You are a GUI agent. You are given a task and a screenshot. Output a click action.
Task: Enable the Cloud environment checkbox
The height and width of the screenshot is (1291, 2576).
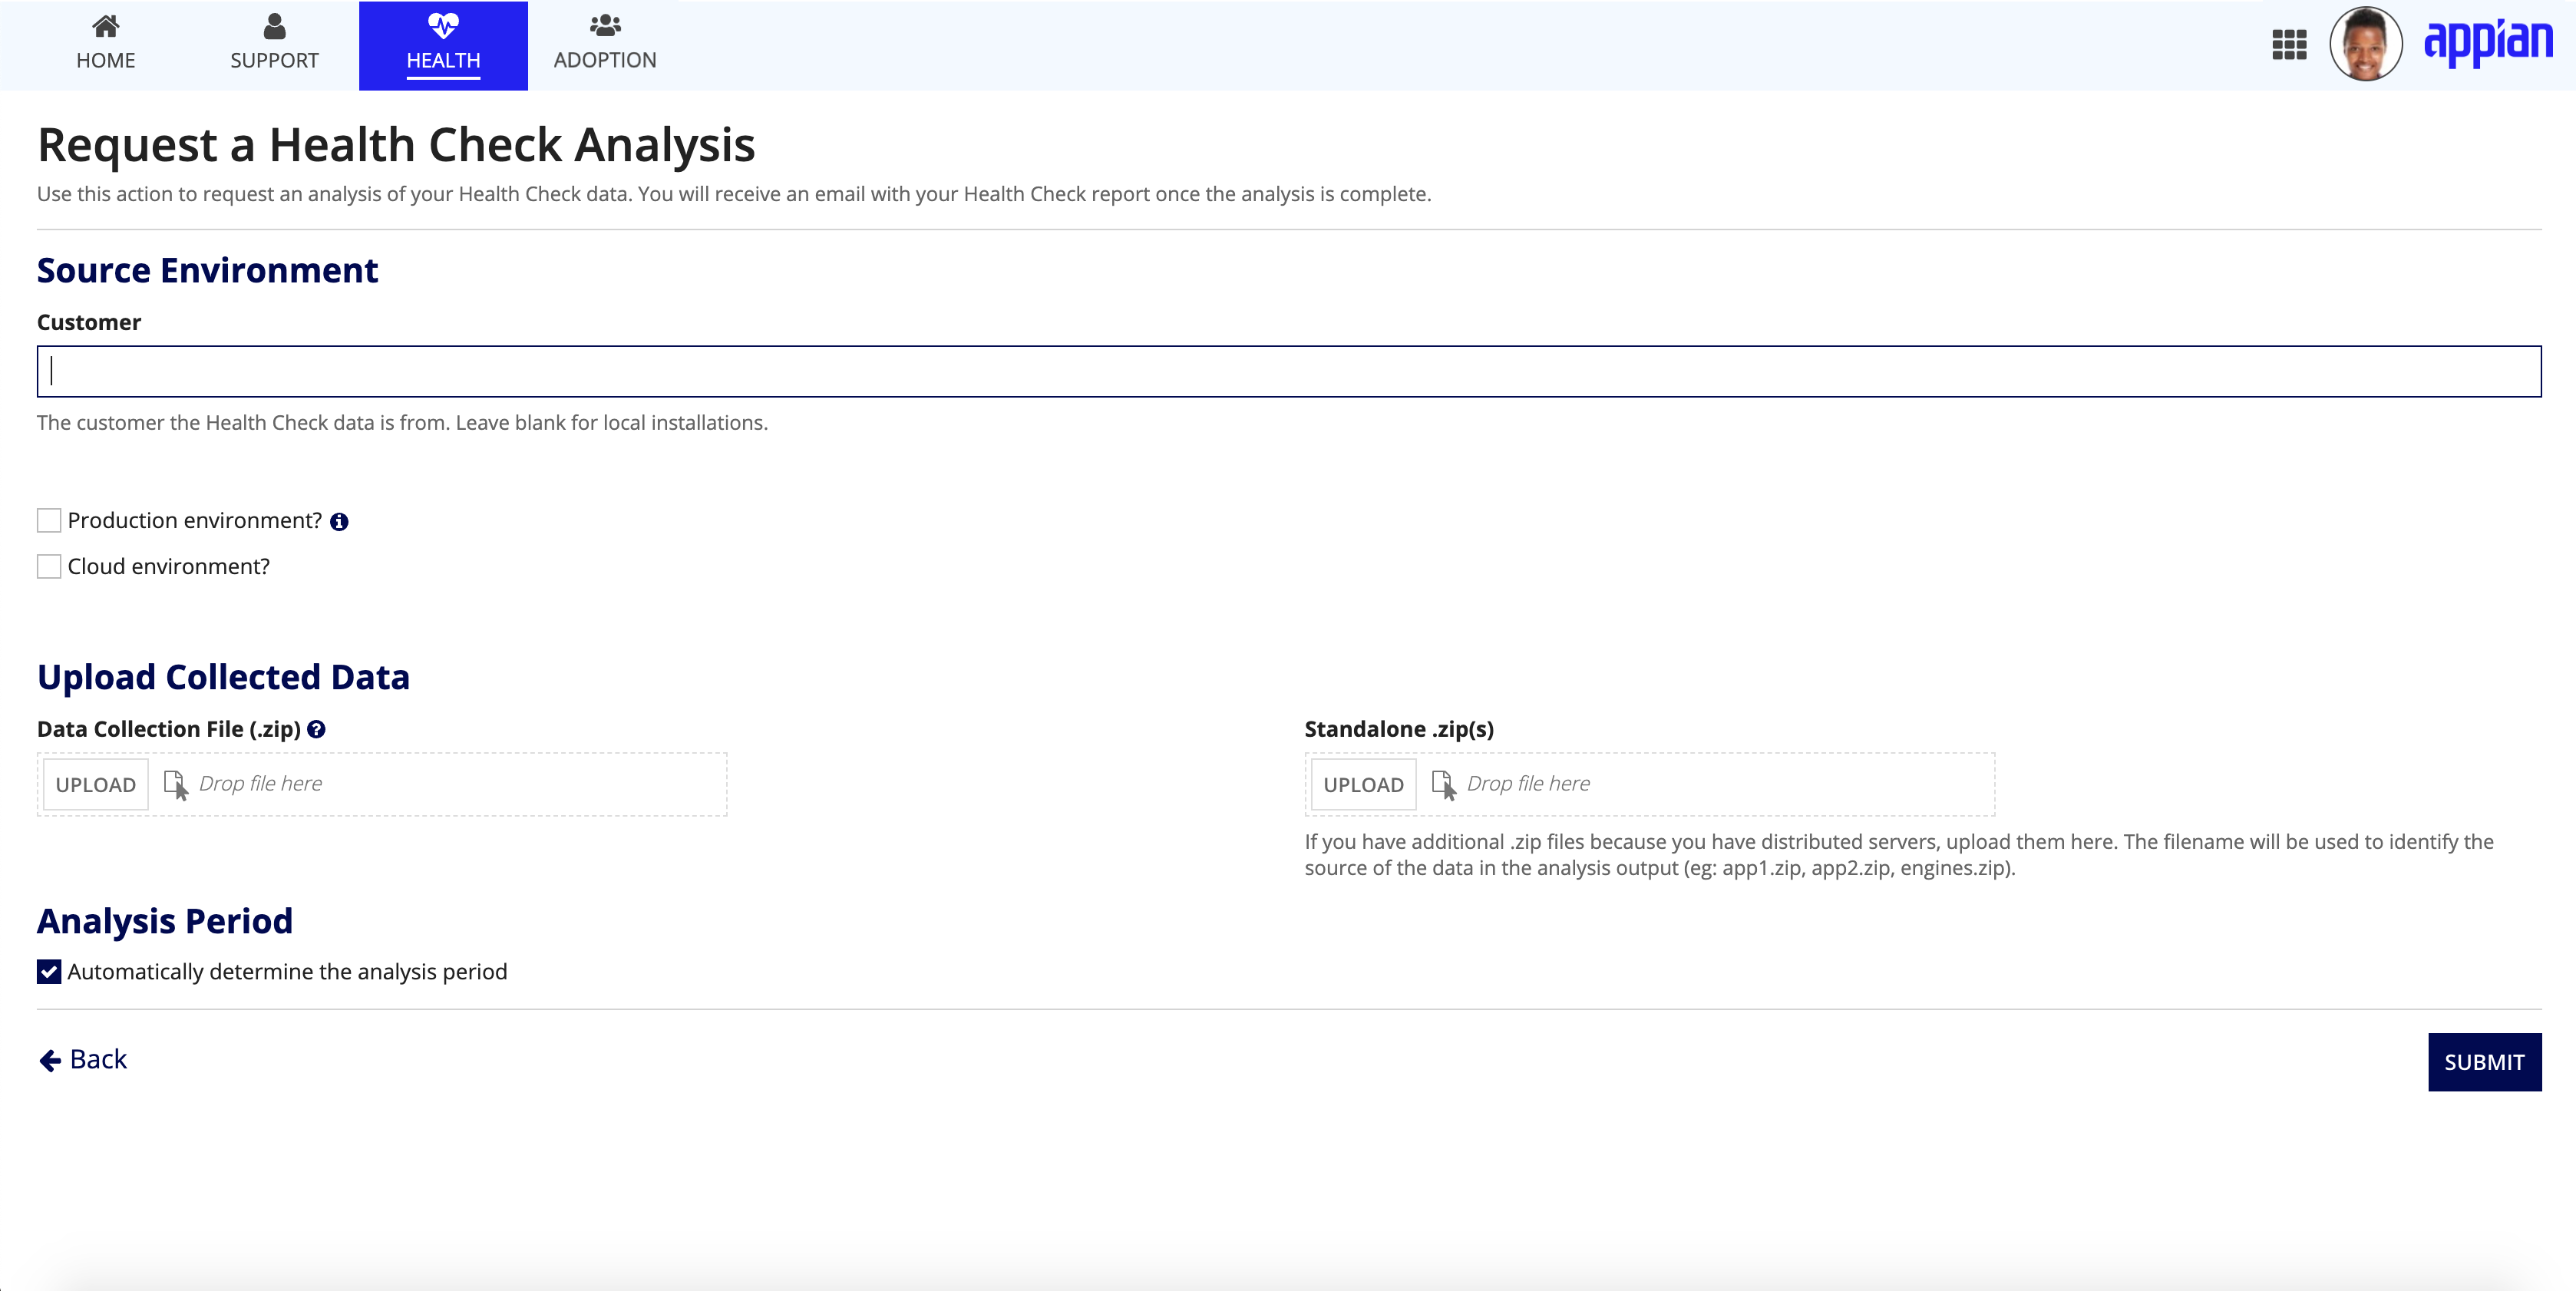click(x=48, y=566)
